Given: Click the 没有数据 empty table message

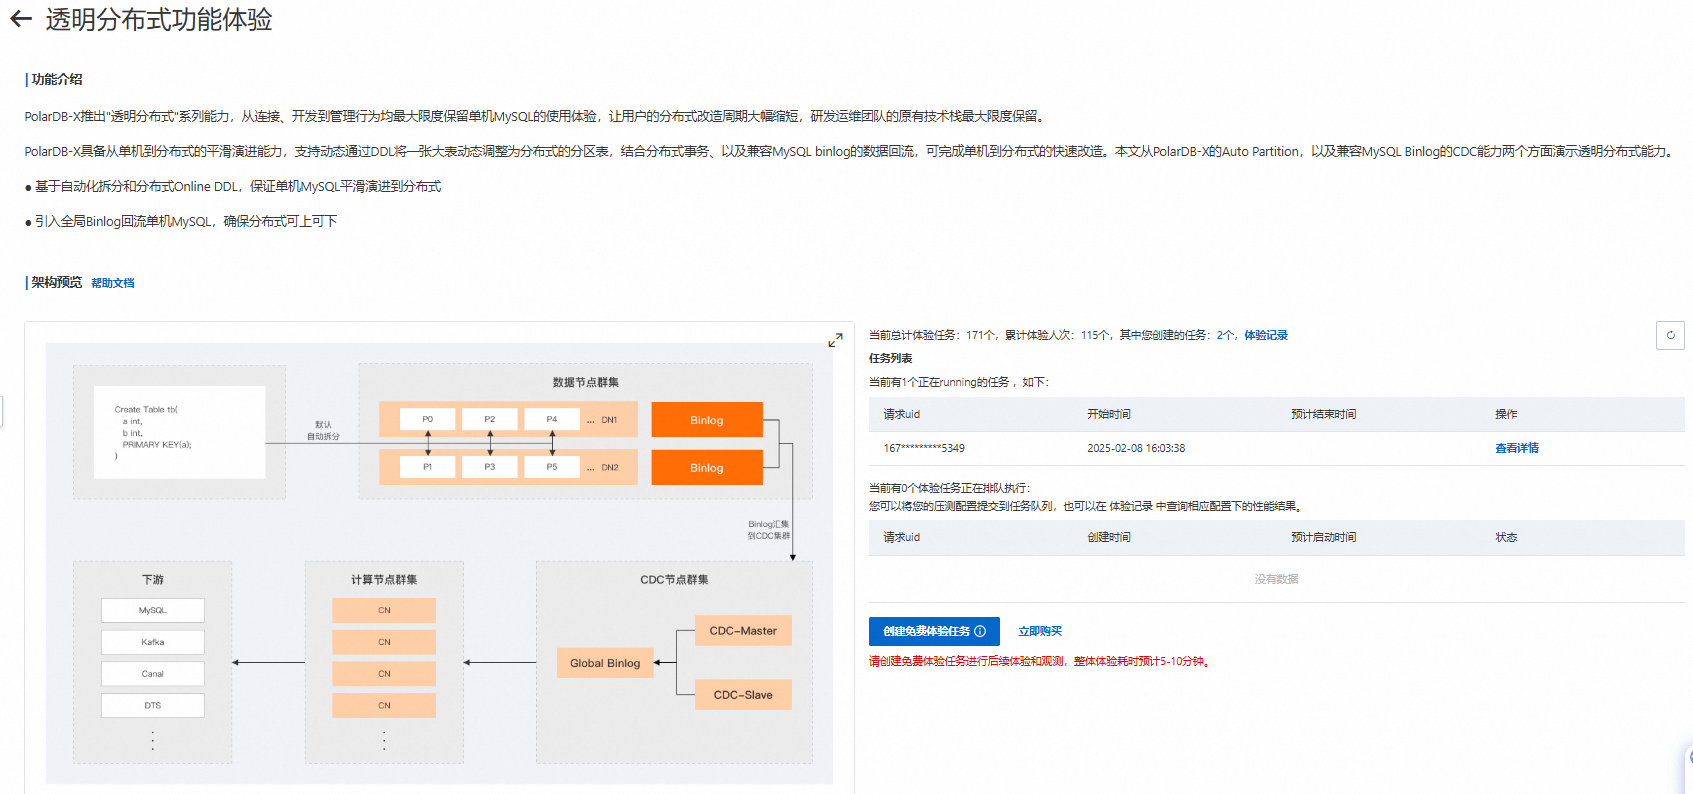Looking at the screenshot, I should point(1277,579).
